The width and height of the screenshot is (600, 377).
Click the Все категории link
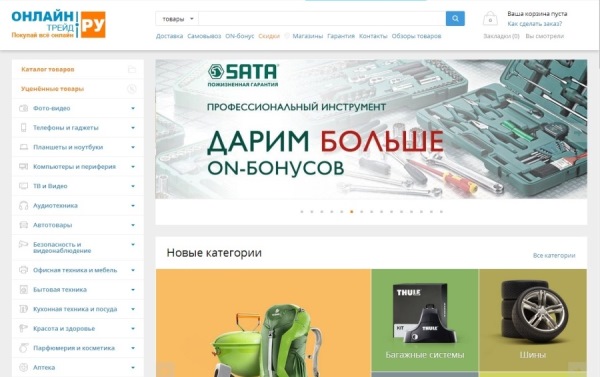[554, 255]
